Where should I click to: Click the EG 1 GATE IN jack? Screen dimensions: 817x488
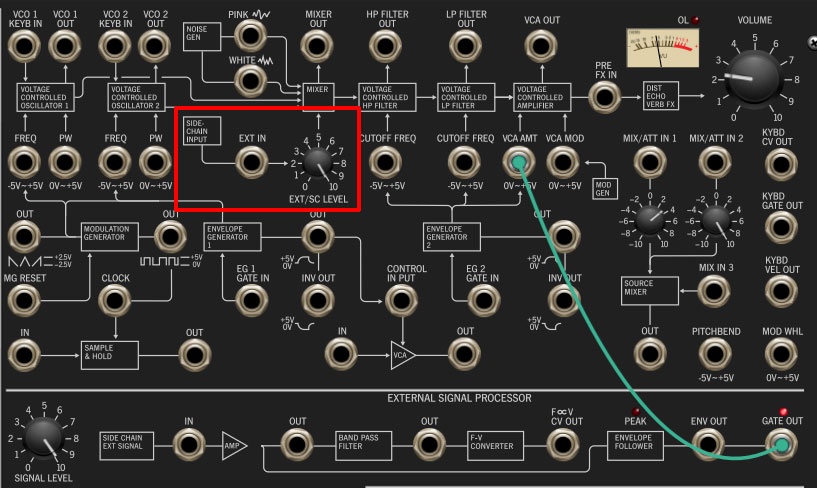point(252,301)
